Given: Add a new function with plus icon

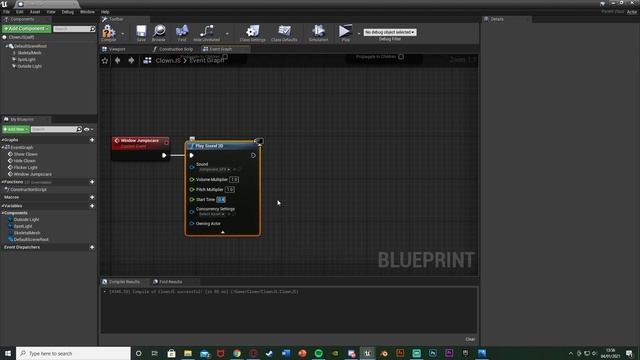Looking at the screenshot, I should 92,182.
